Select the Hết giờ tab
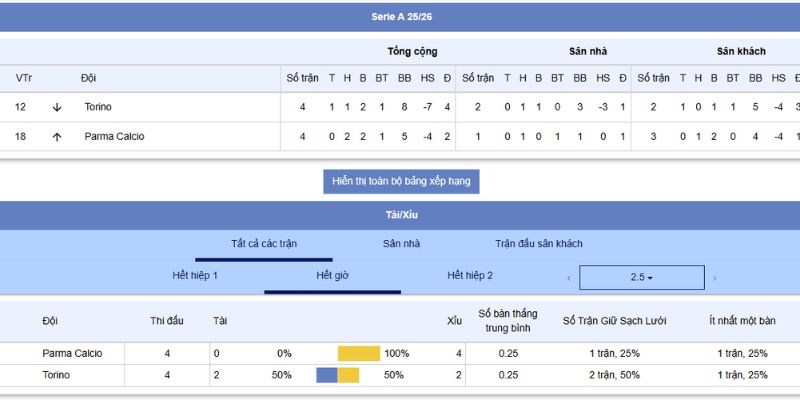The width and height of the screenshot is (800, 400). [332, 275]
